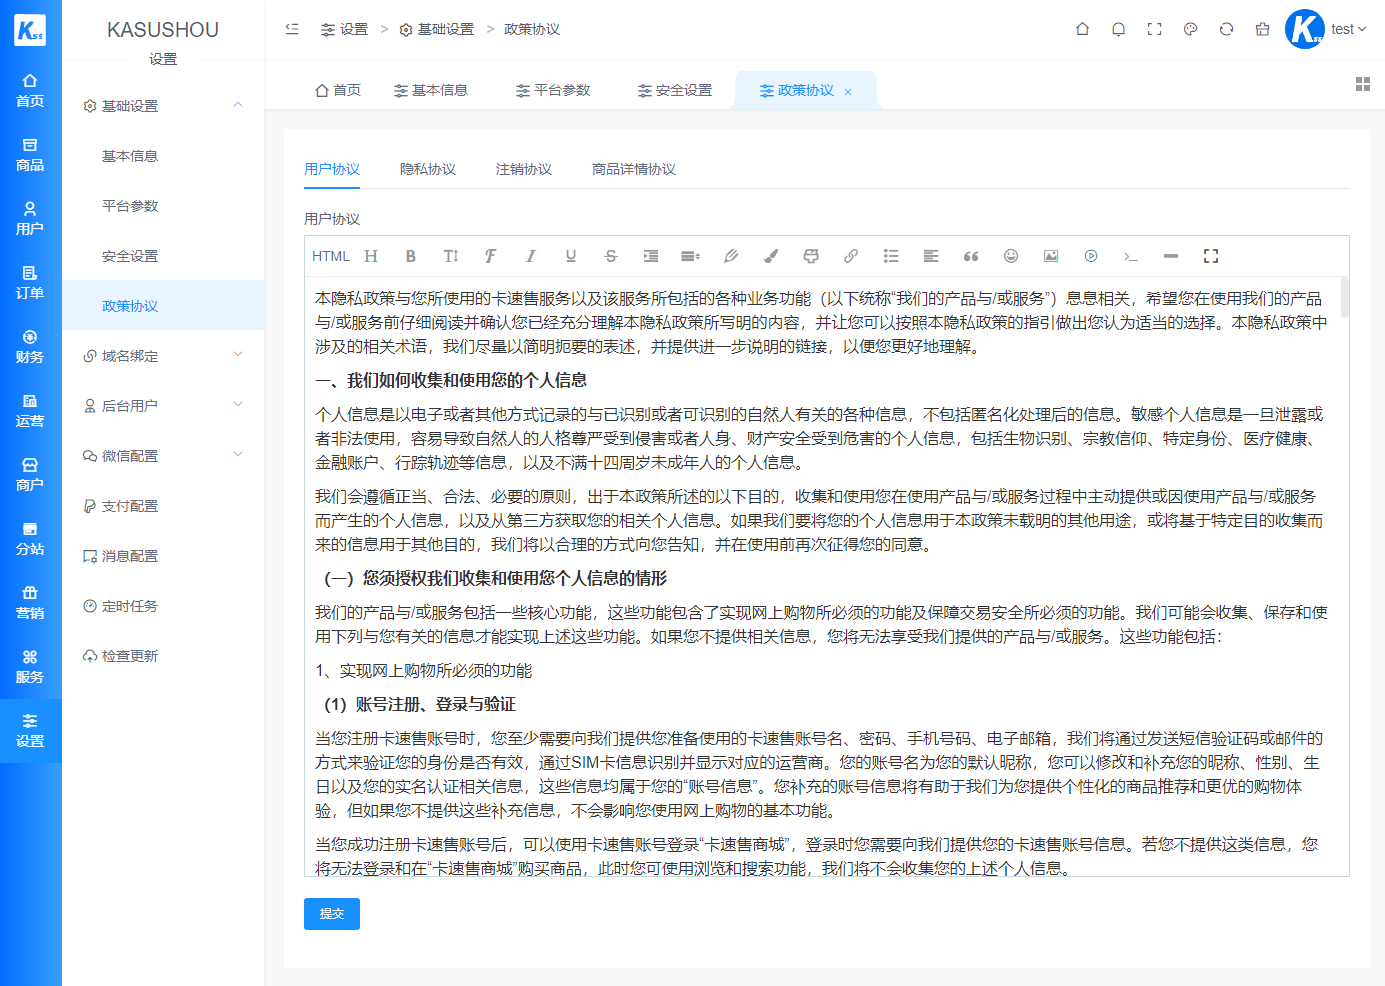Toggle browser fullscreen icon in header
This screenshot has width=1385, height=986.
tap(1154, 29)
